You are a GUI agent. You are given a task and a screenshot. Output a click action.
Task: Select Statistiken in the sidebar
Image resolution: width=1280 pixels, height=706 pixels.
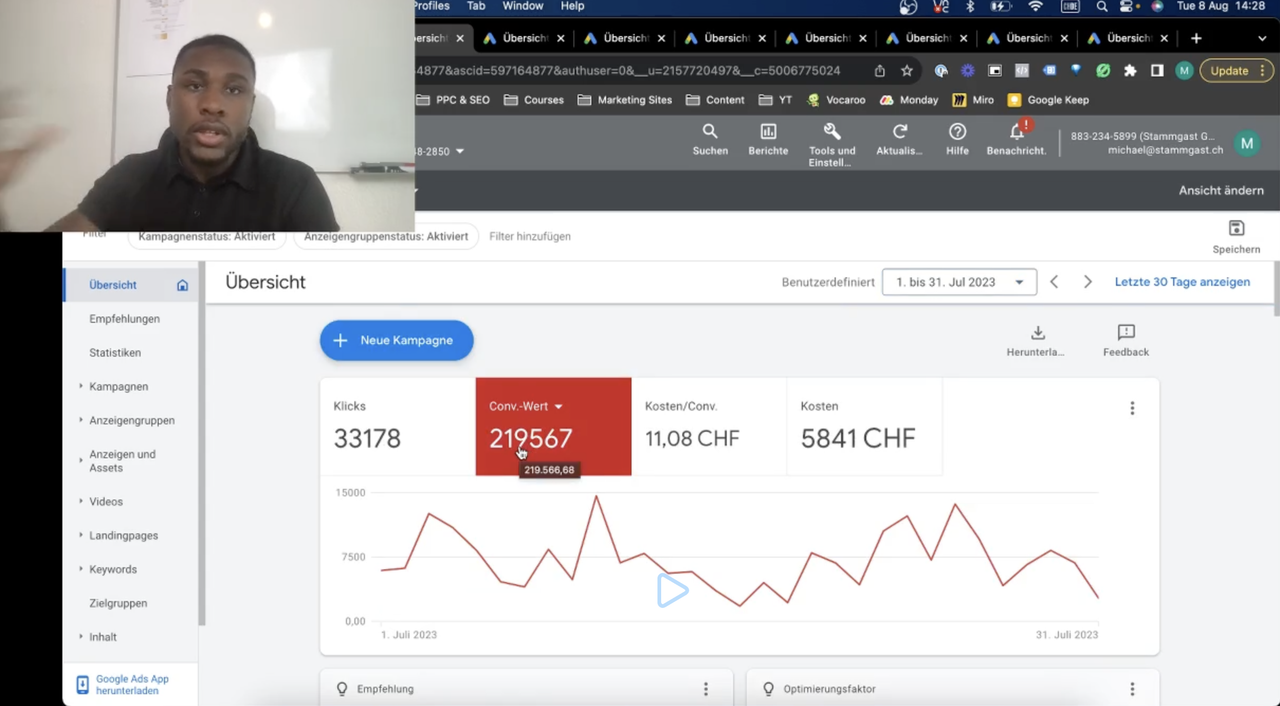(x=115, y=353)
